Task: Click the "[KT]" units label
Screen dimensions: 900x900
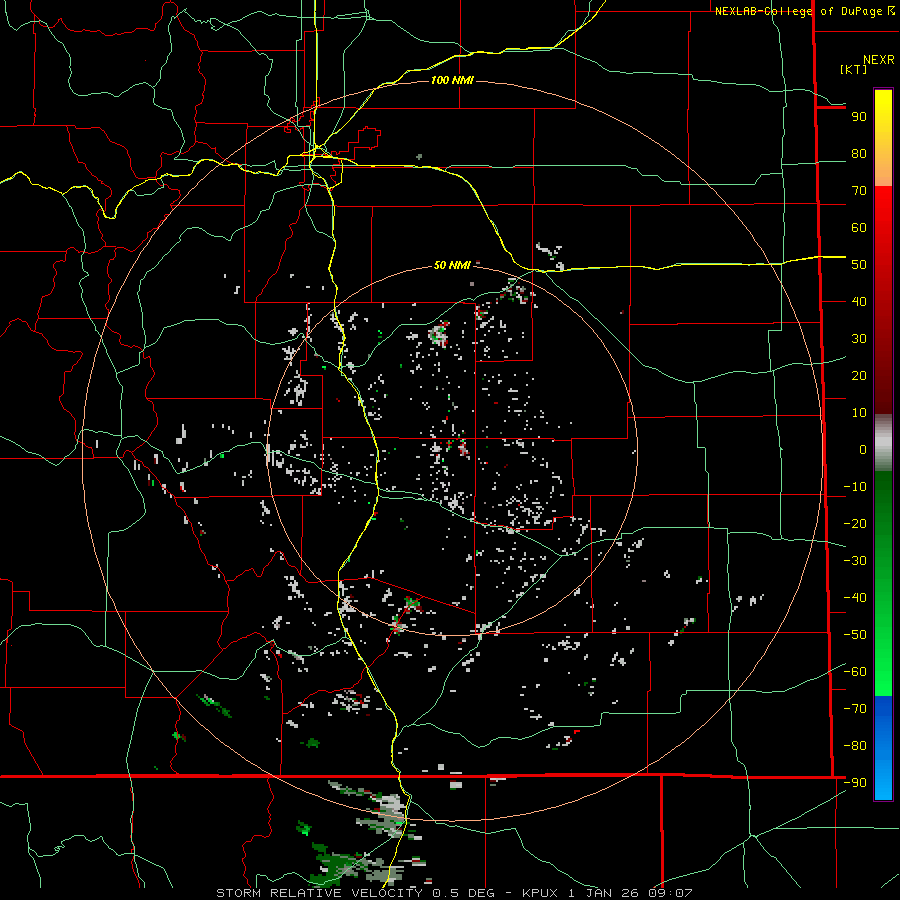Action: click(x=853, y=69)
